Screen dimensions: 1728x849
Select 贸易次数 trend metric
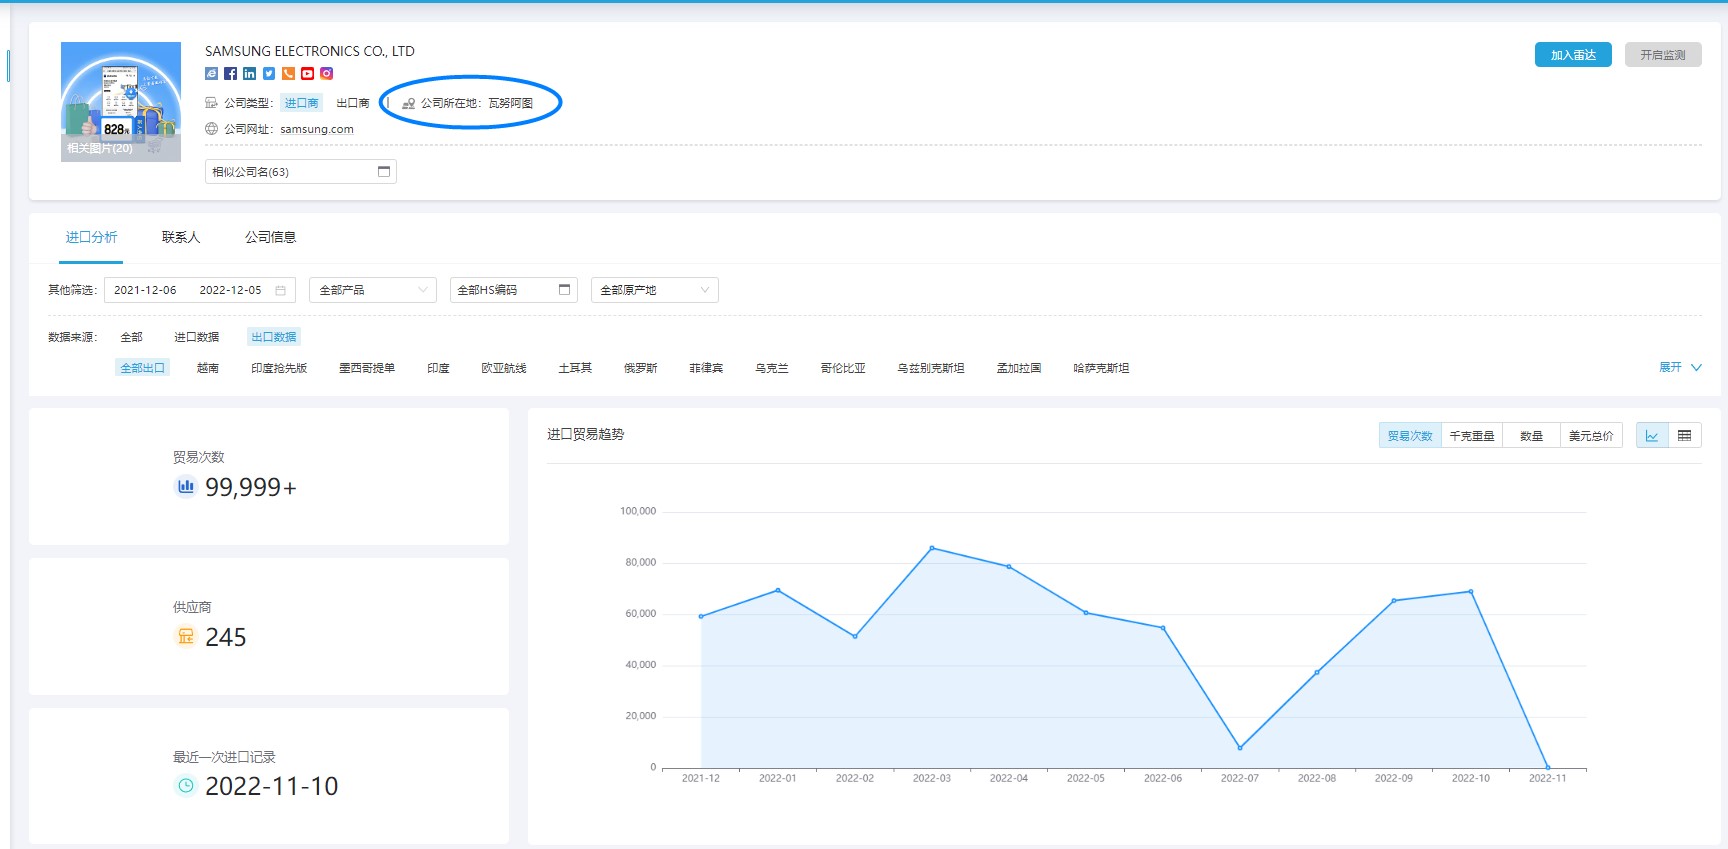click(x=1410, y=436)
